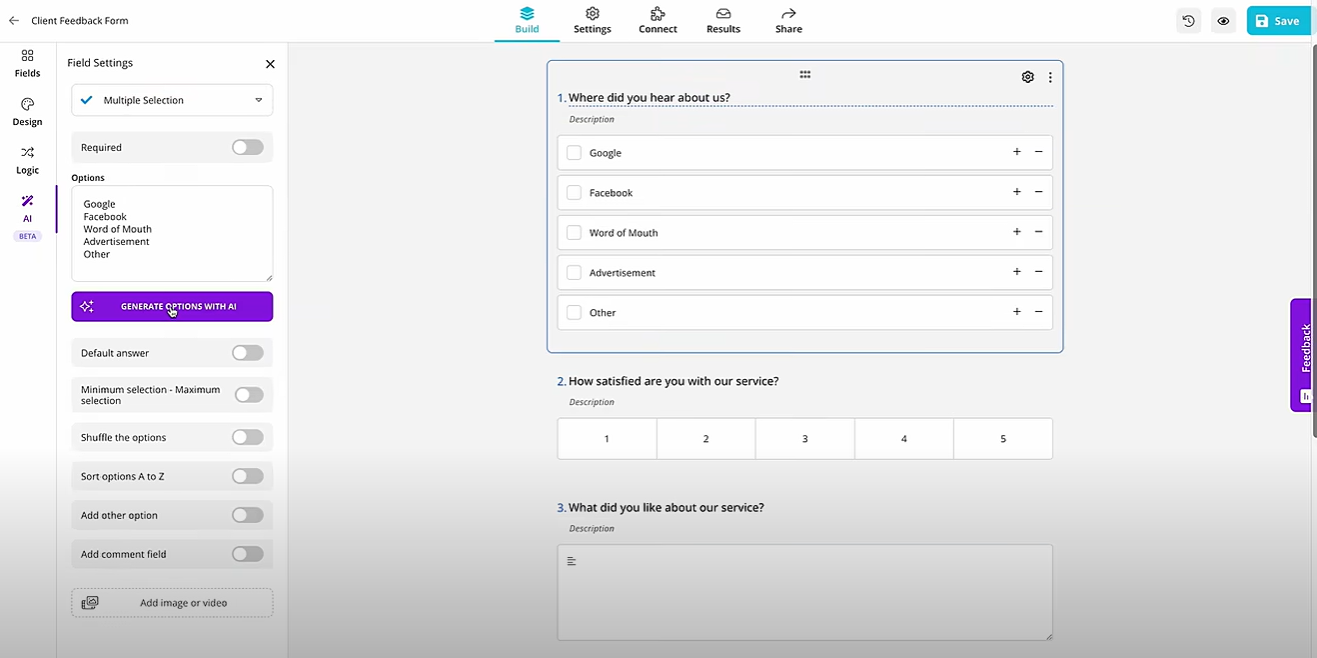Viewport: 1317px width, 658px height.
Task: Add a new option after Facebook with plus
Action: tap(1016, 192)
